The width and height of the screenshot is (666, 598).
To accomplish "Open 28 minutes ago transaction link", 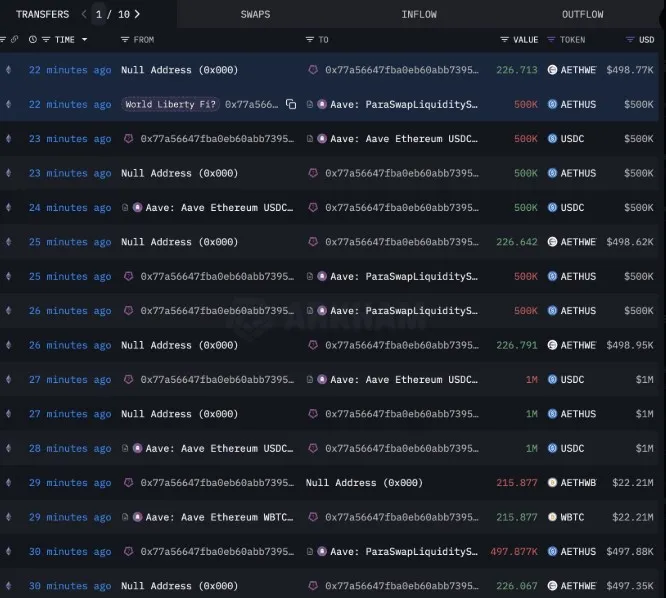I will pos(70,448).
